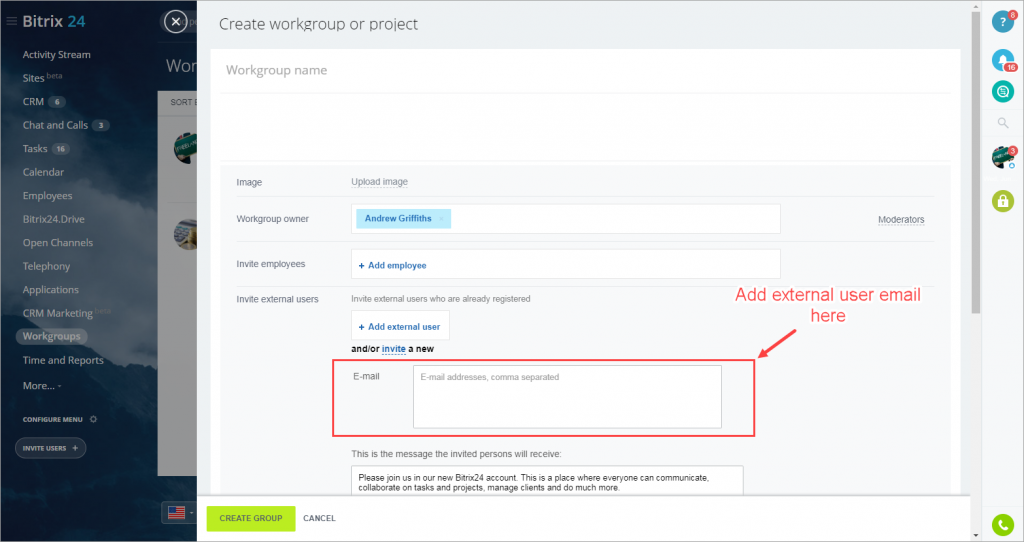Click the search magnifier icon in right panel

pos(1002,123)
